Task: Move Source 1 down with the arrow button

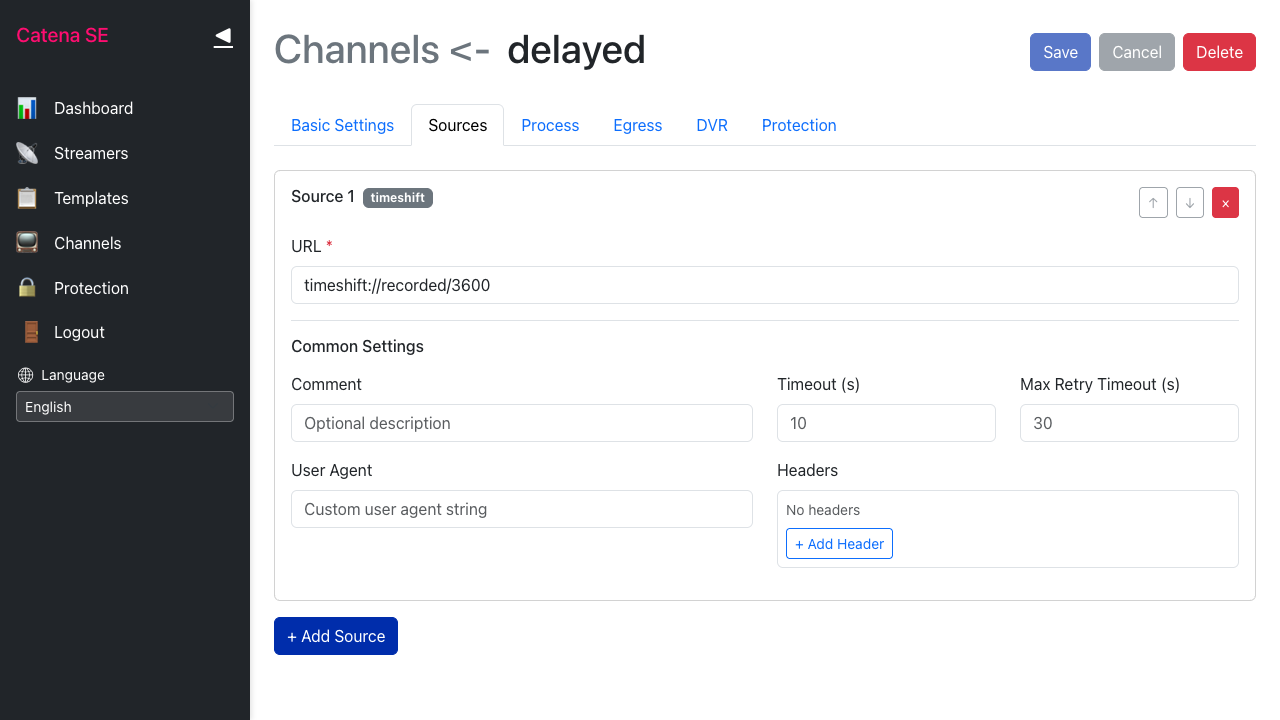Action: point(1189,202)
